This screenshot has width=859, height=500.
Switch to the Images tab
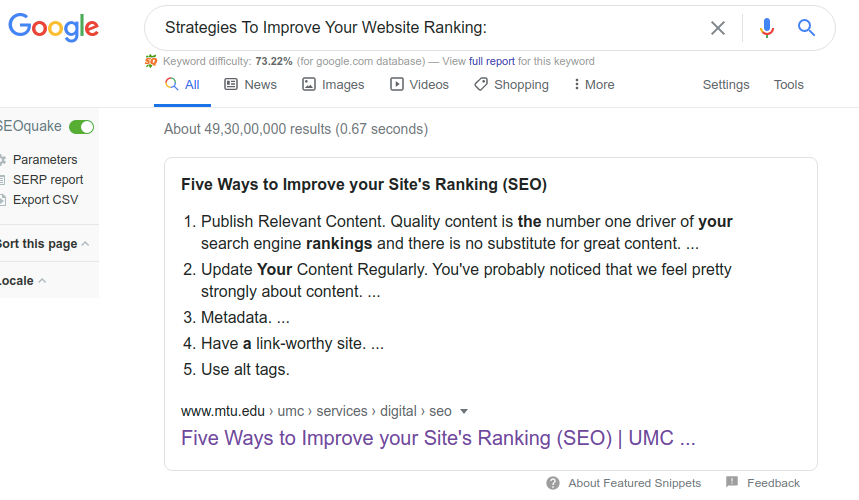[x=333, y=85]
